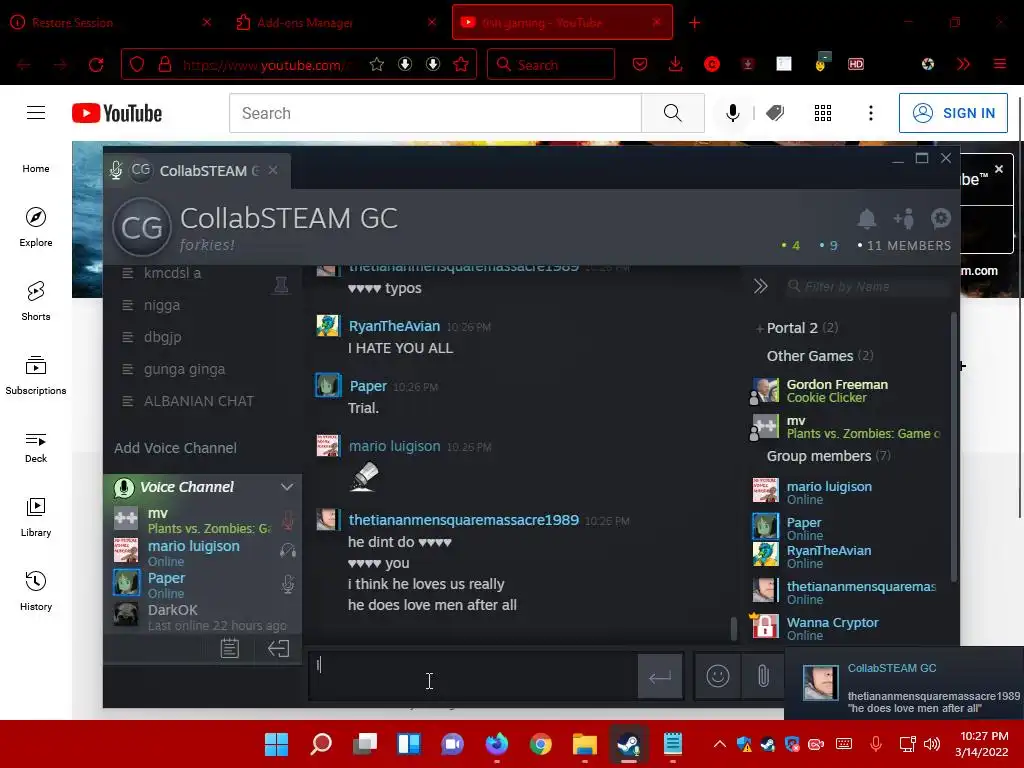The height and width of the screenshot is (768, 1024).
Task: Open the voice channel notes icon
Action: [230, 648]
